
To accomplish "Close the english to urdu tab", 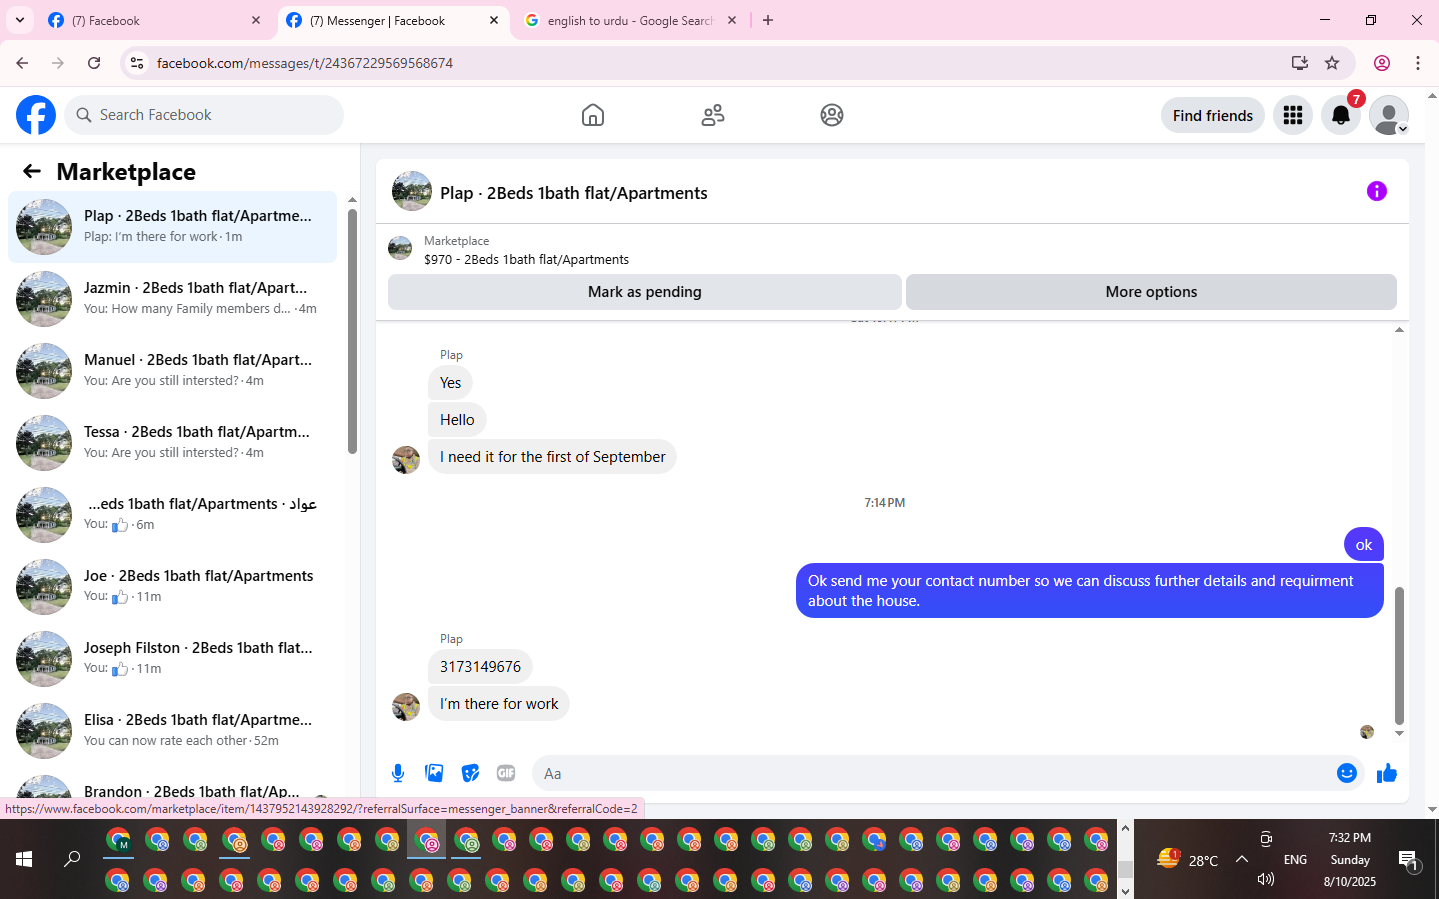I will click(732, 20).
